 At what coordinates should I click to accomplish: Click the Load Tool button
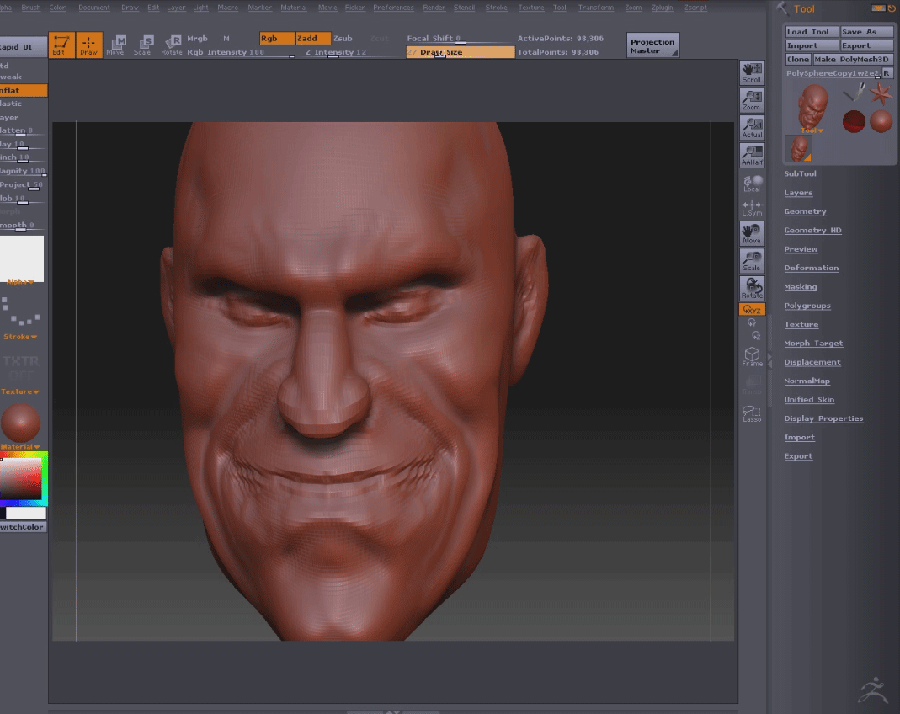(812, 32)
